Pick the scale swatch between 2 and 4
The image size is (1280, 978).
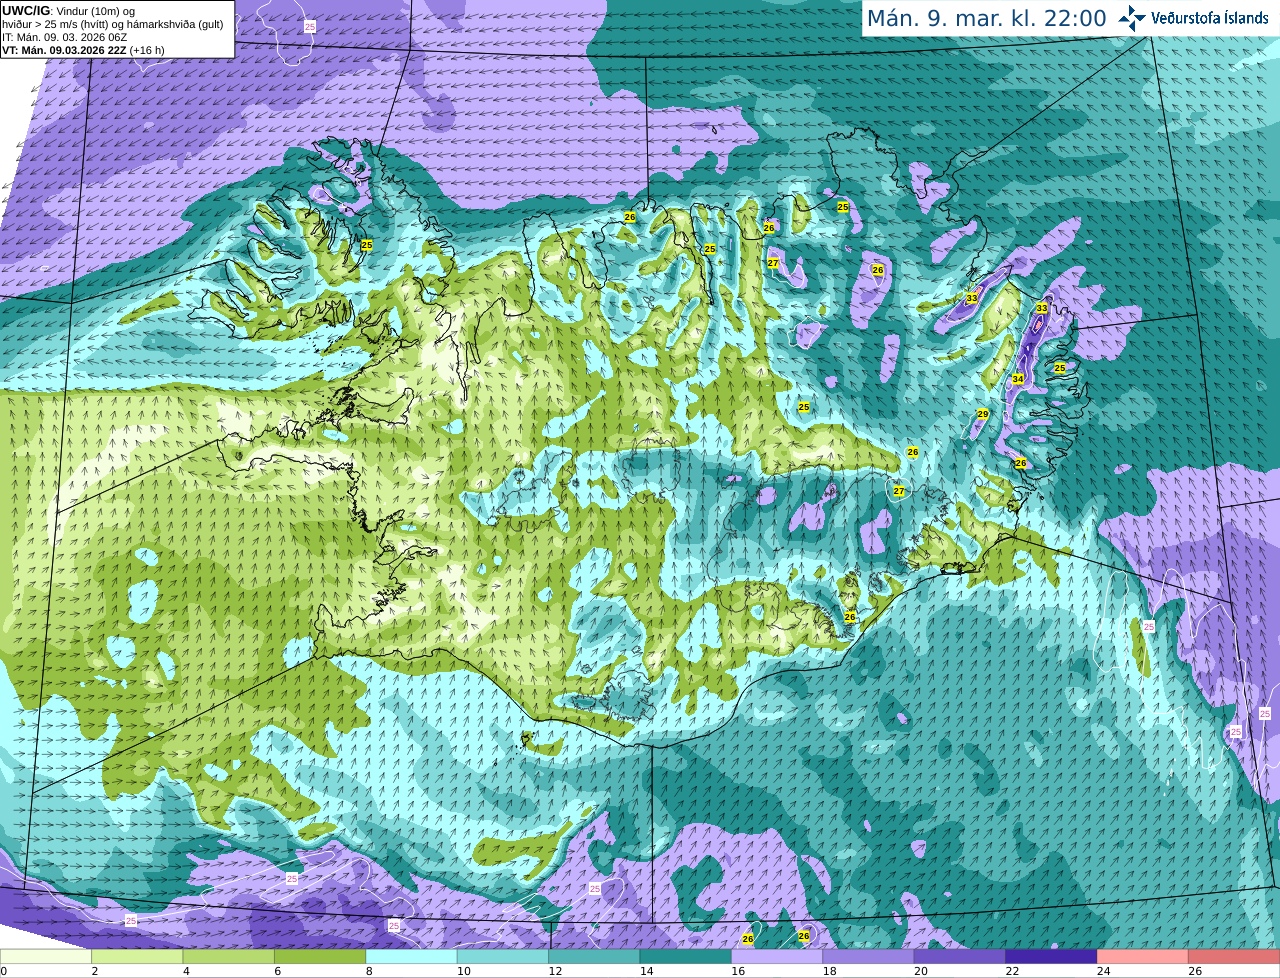(137, 957)
